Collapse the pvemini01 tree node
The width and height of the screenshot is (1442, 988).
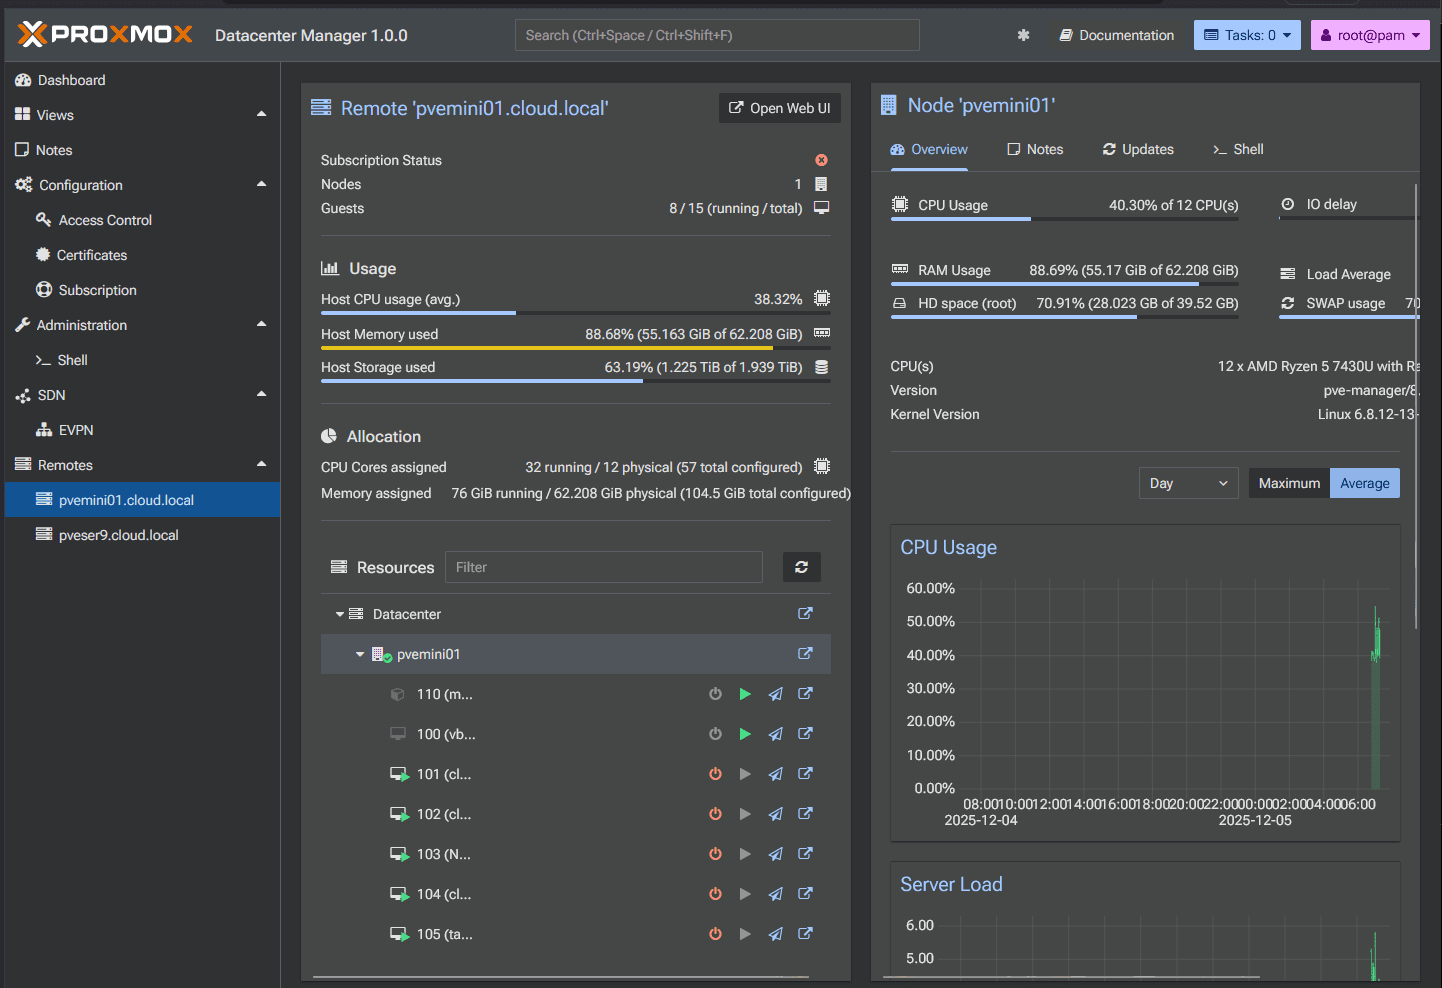360,653
